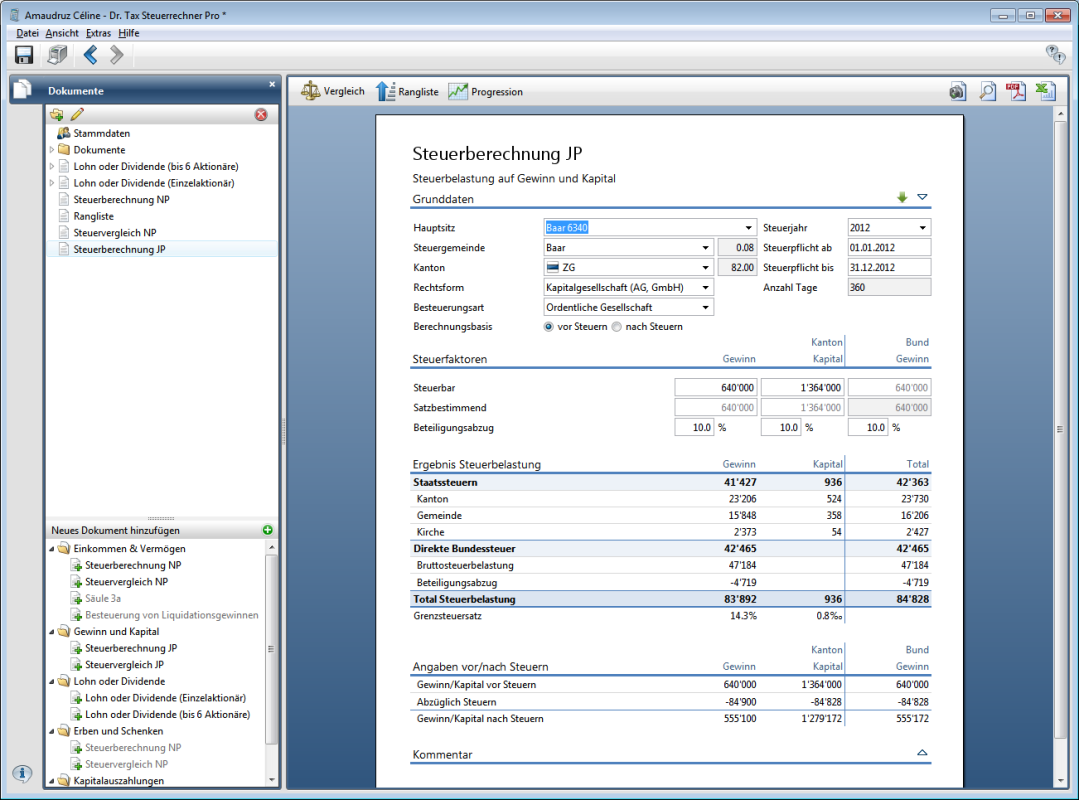Export document as PDF icon
The height and width of the screenshot is (800, 1079).
coord(1016,91)
